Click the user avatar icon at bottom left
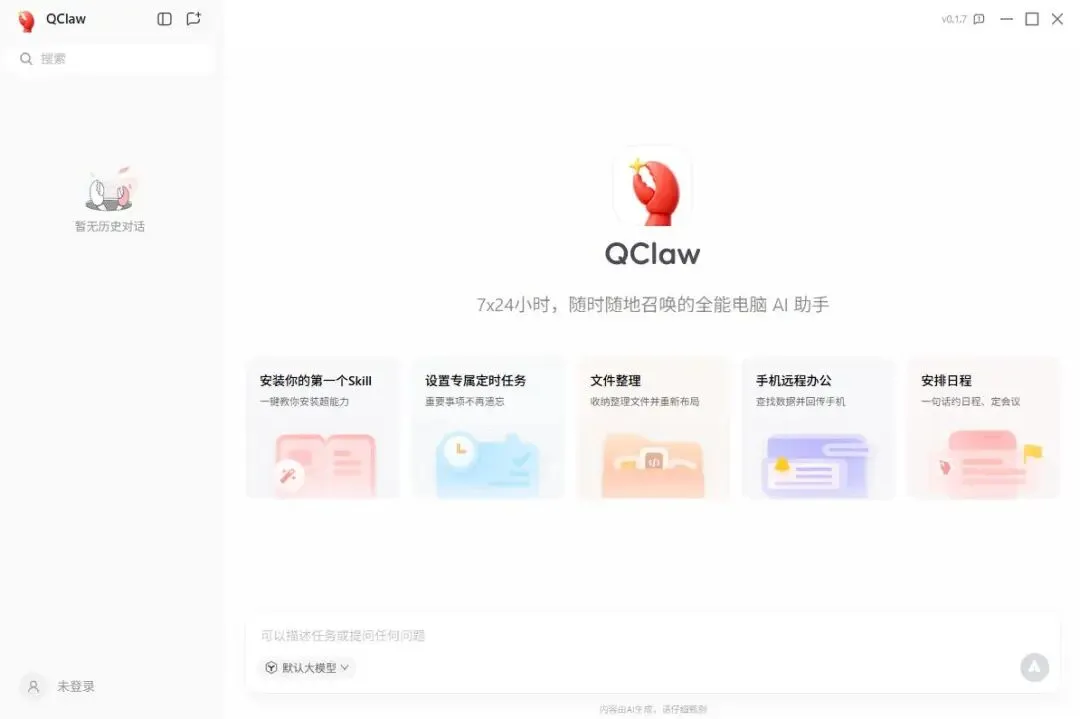Screen dimensions: 1080x719 (x=33, y=686)
